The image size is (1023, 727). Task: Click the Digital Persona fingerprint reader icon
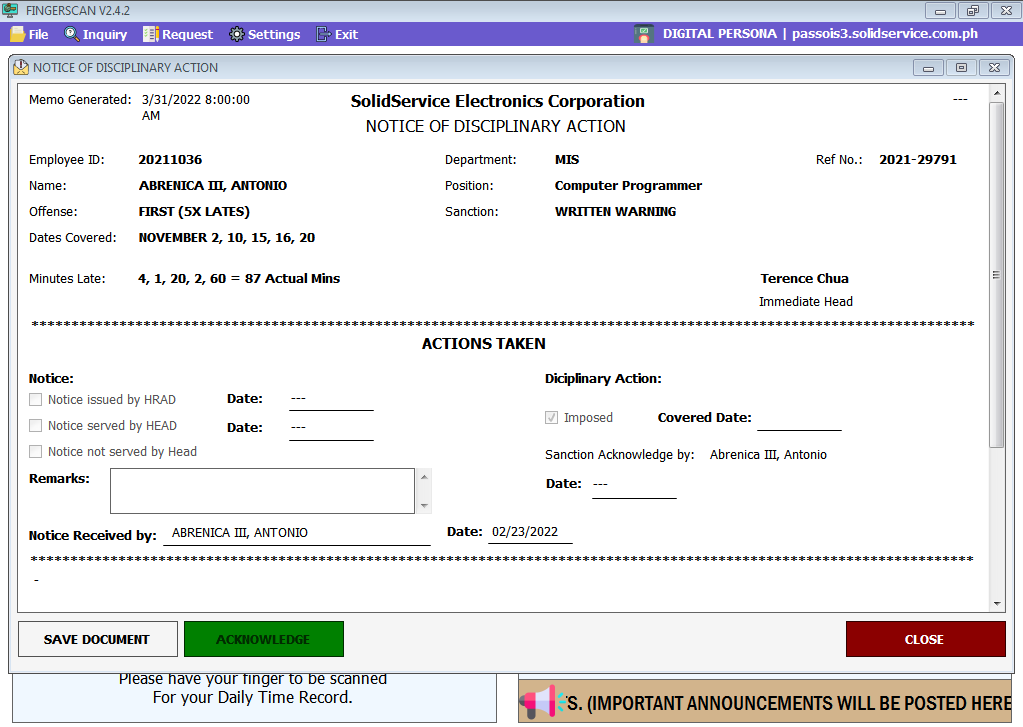click(644, 34)
